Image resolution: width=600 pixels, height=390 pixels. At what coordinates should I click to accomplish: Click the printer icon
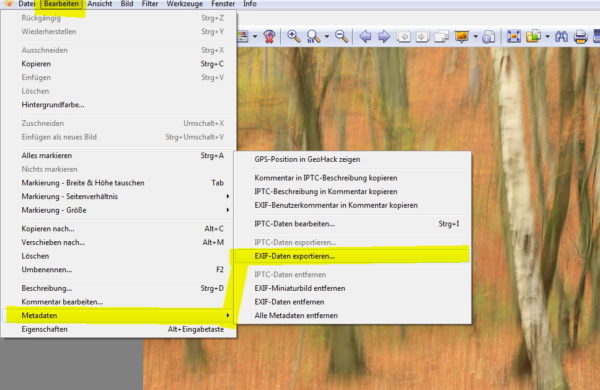point(580,37)
